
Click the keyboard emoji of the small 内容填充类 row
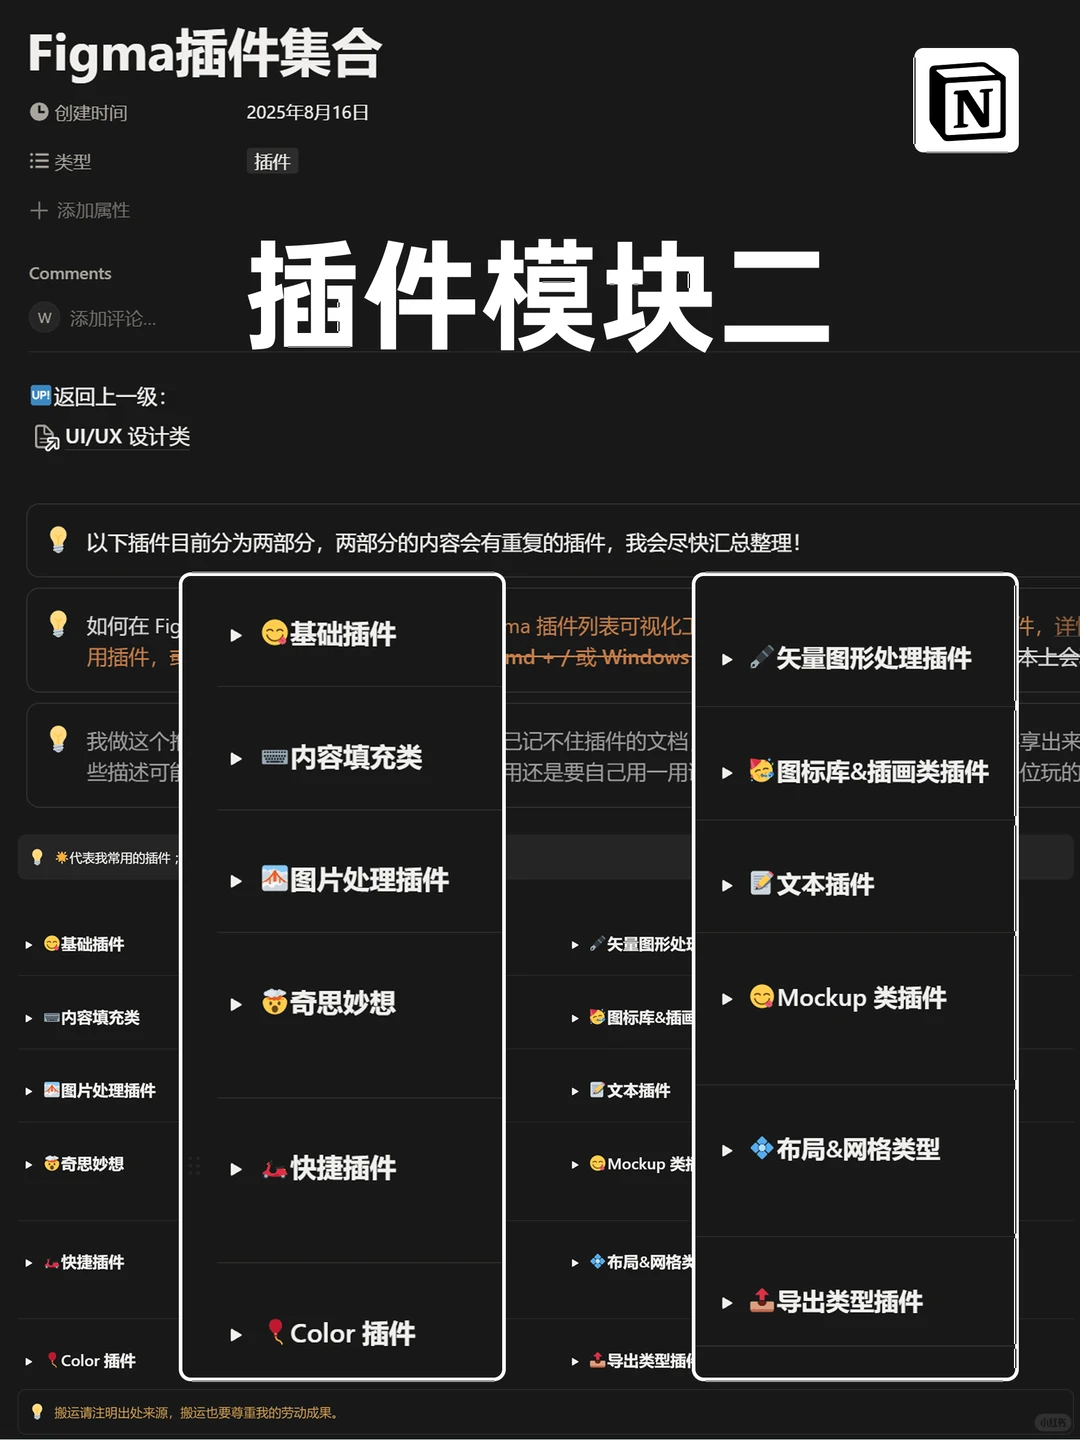[x=52, y=1017]
